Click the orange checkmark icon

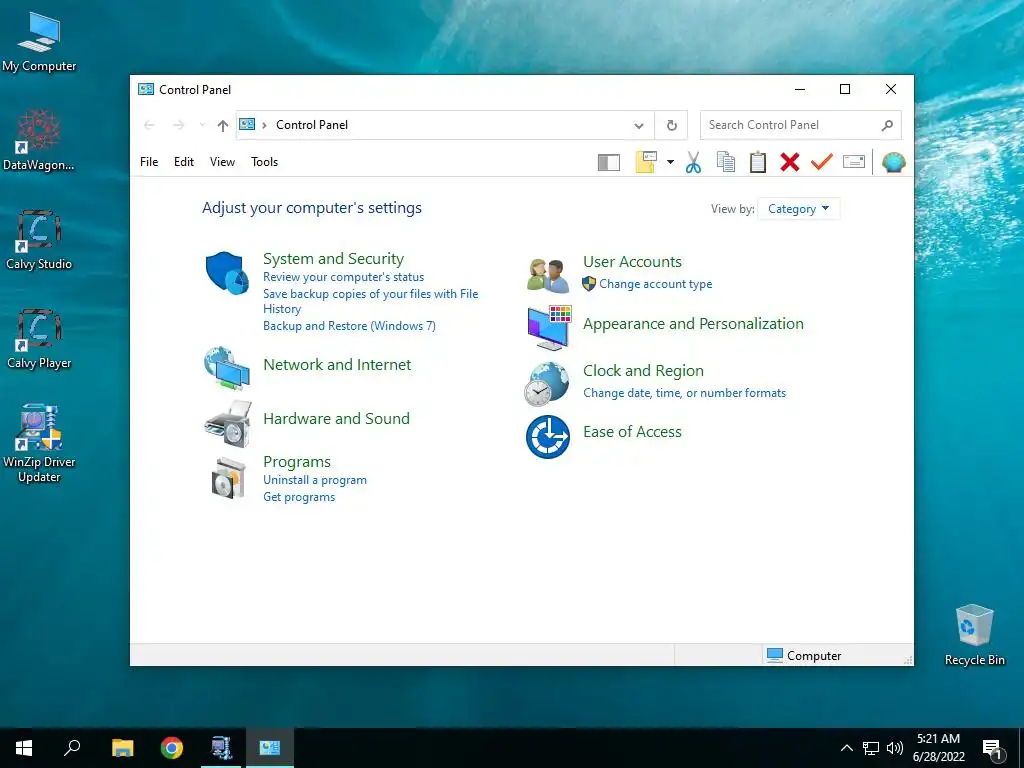tap(822, 161)
